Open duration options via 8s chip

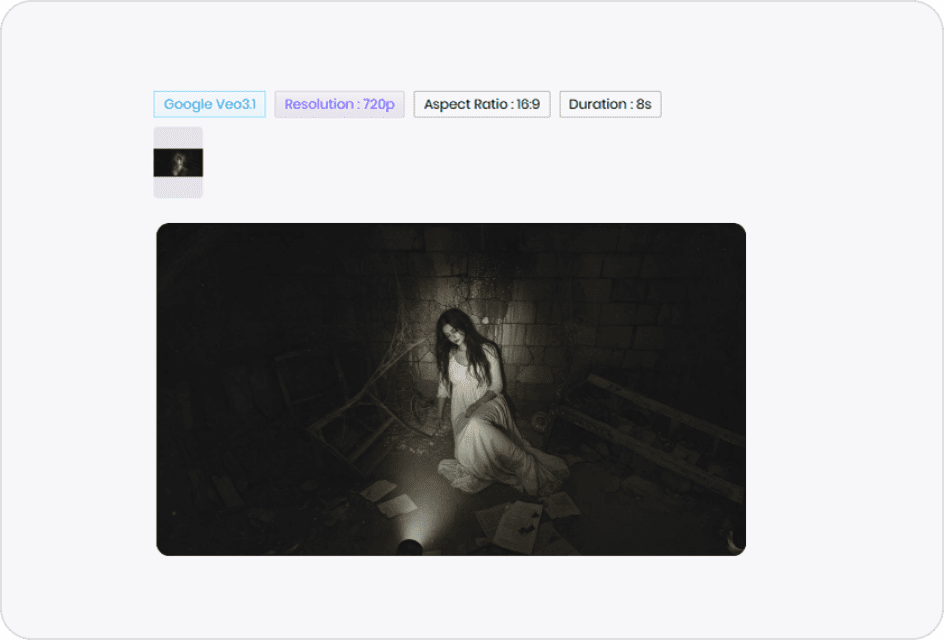(x=610, y=104)
